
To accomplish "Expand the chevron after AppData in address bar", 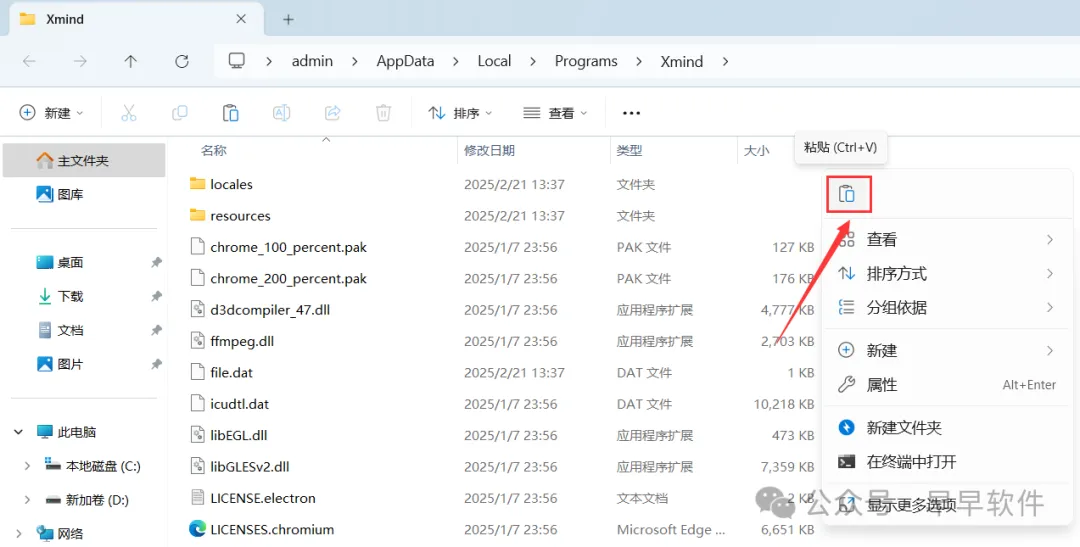I will point(456,61).
